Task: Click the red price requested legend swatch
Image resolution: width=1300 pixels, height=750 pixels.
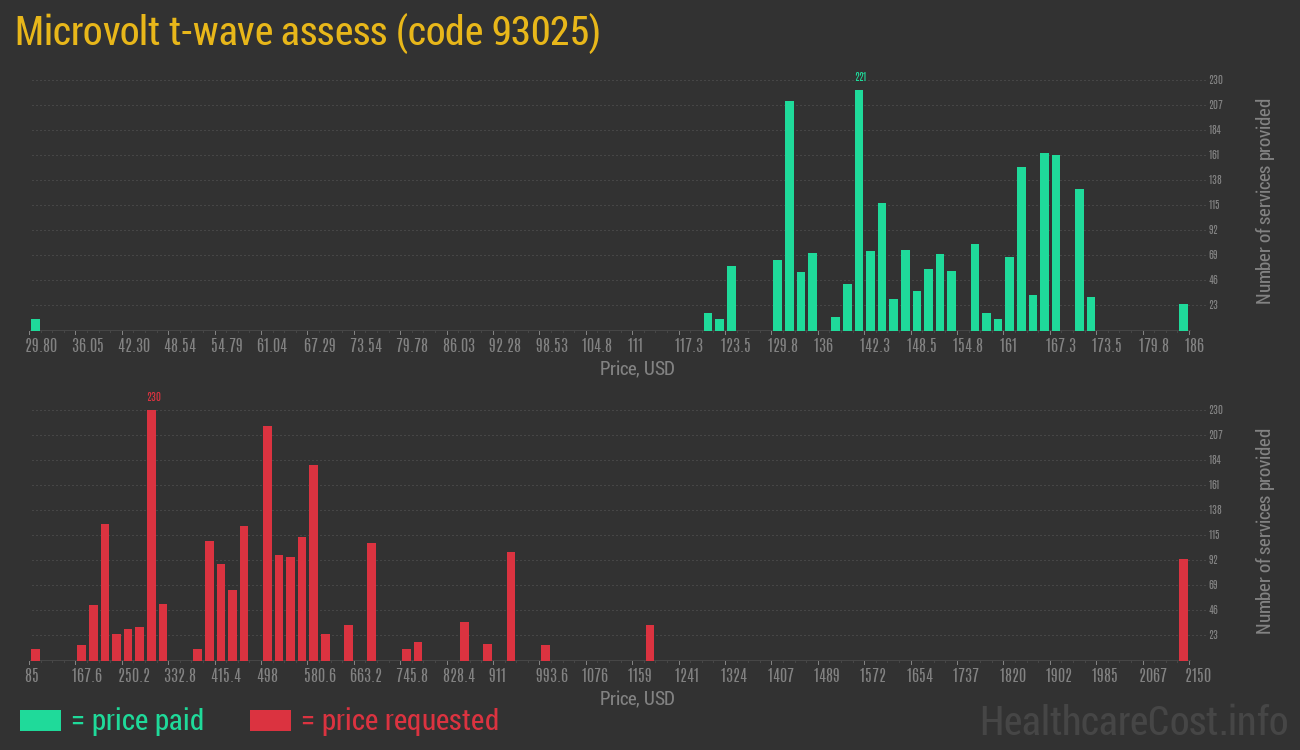Action: [269, 720]
